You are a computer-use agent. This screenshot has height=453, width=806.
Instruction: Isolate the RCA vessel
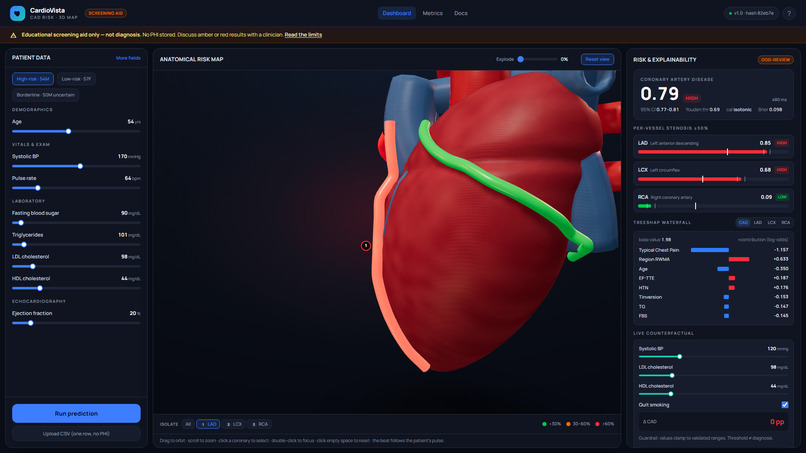260,424
